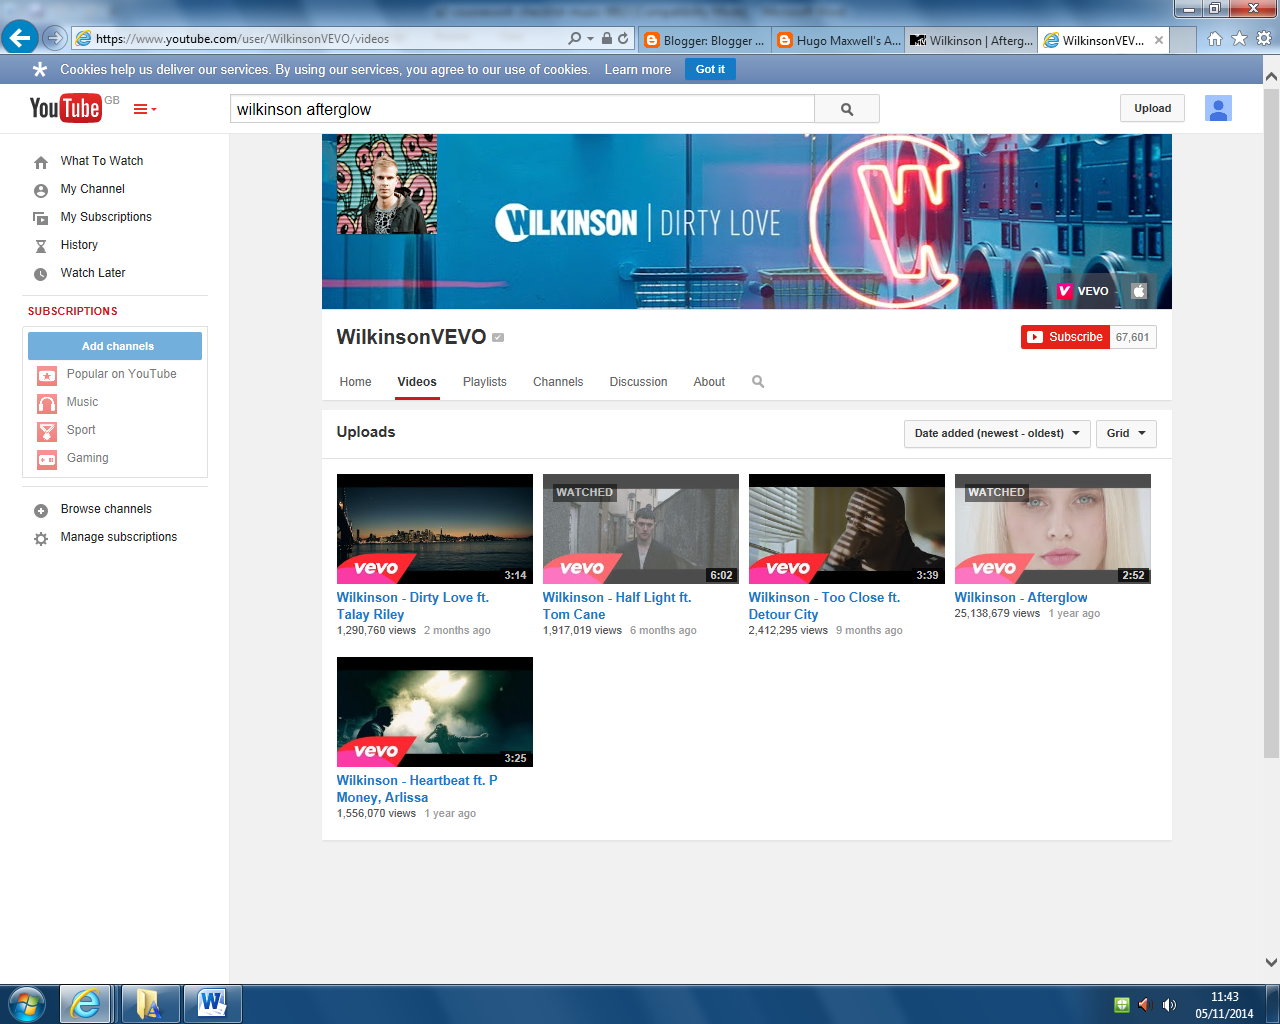Open My Subscriptions in sidebar
Viewport: 1280px width, 1024px height.
tap(106, 217)
